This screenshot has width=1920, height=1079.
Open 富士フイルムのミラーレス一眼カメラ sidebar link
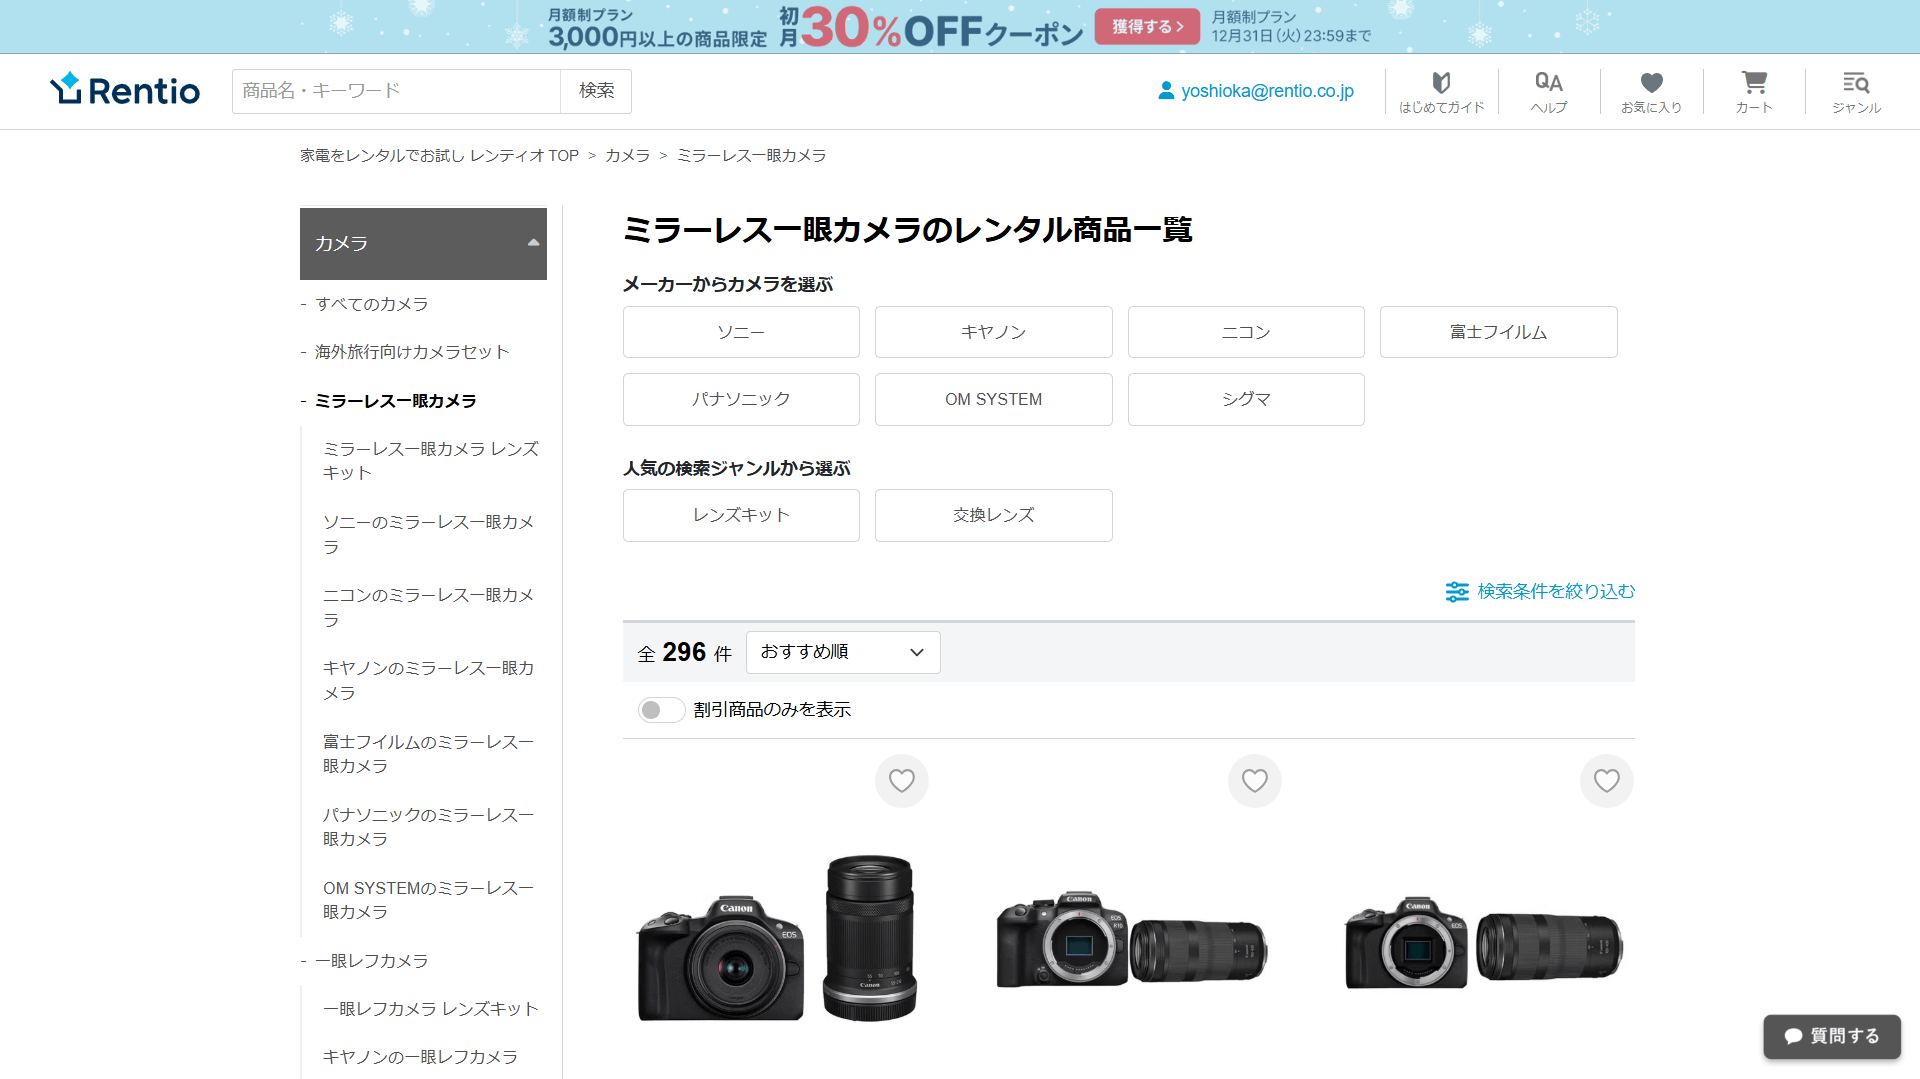[429, 754]
